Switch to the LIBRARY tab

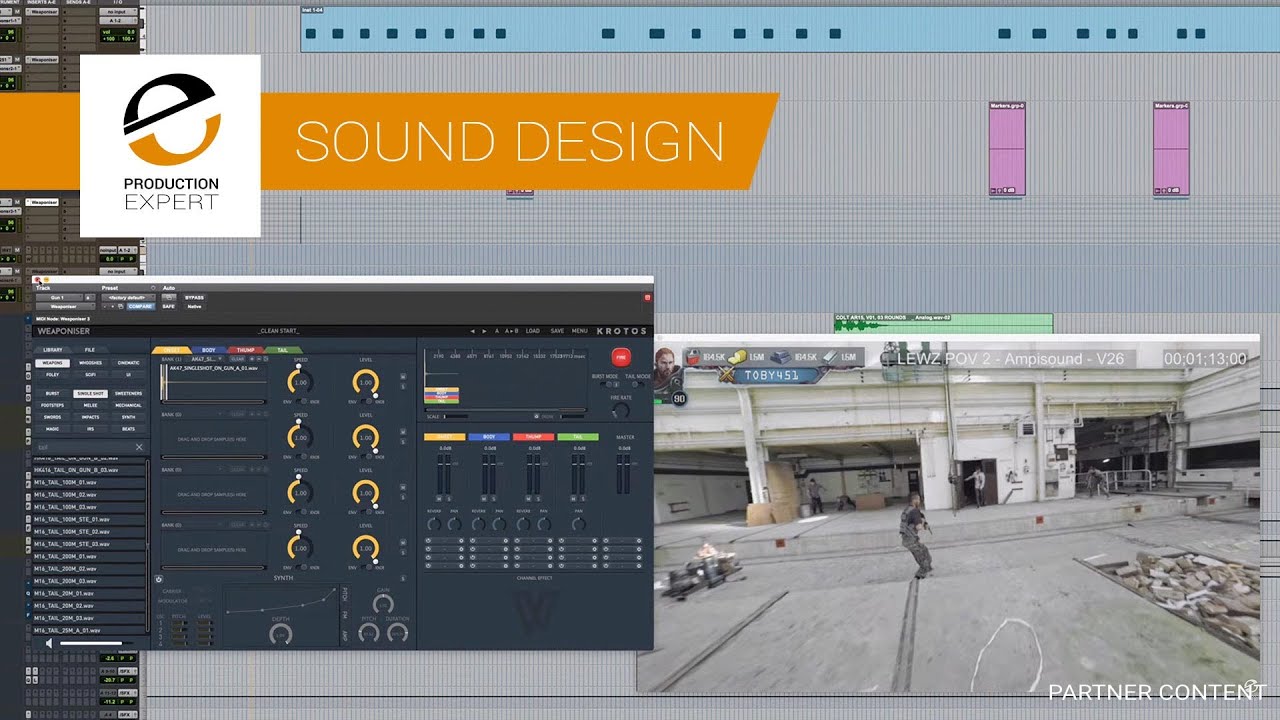53,350
